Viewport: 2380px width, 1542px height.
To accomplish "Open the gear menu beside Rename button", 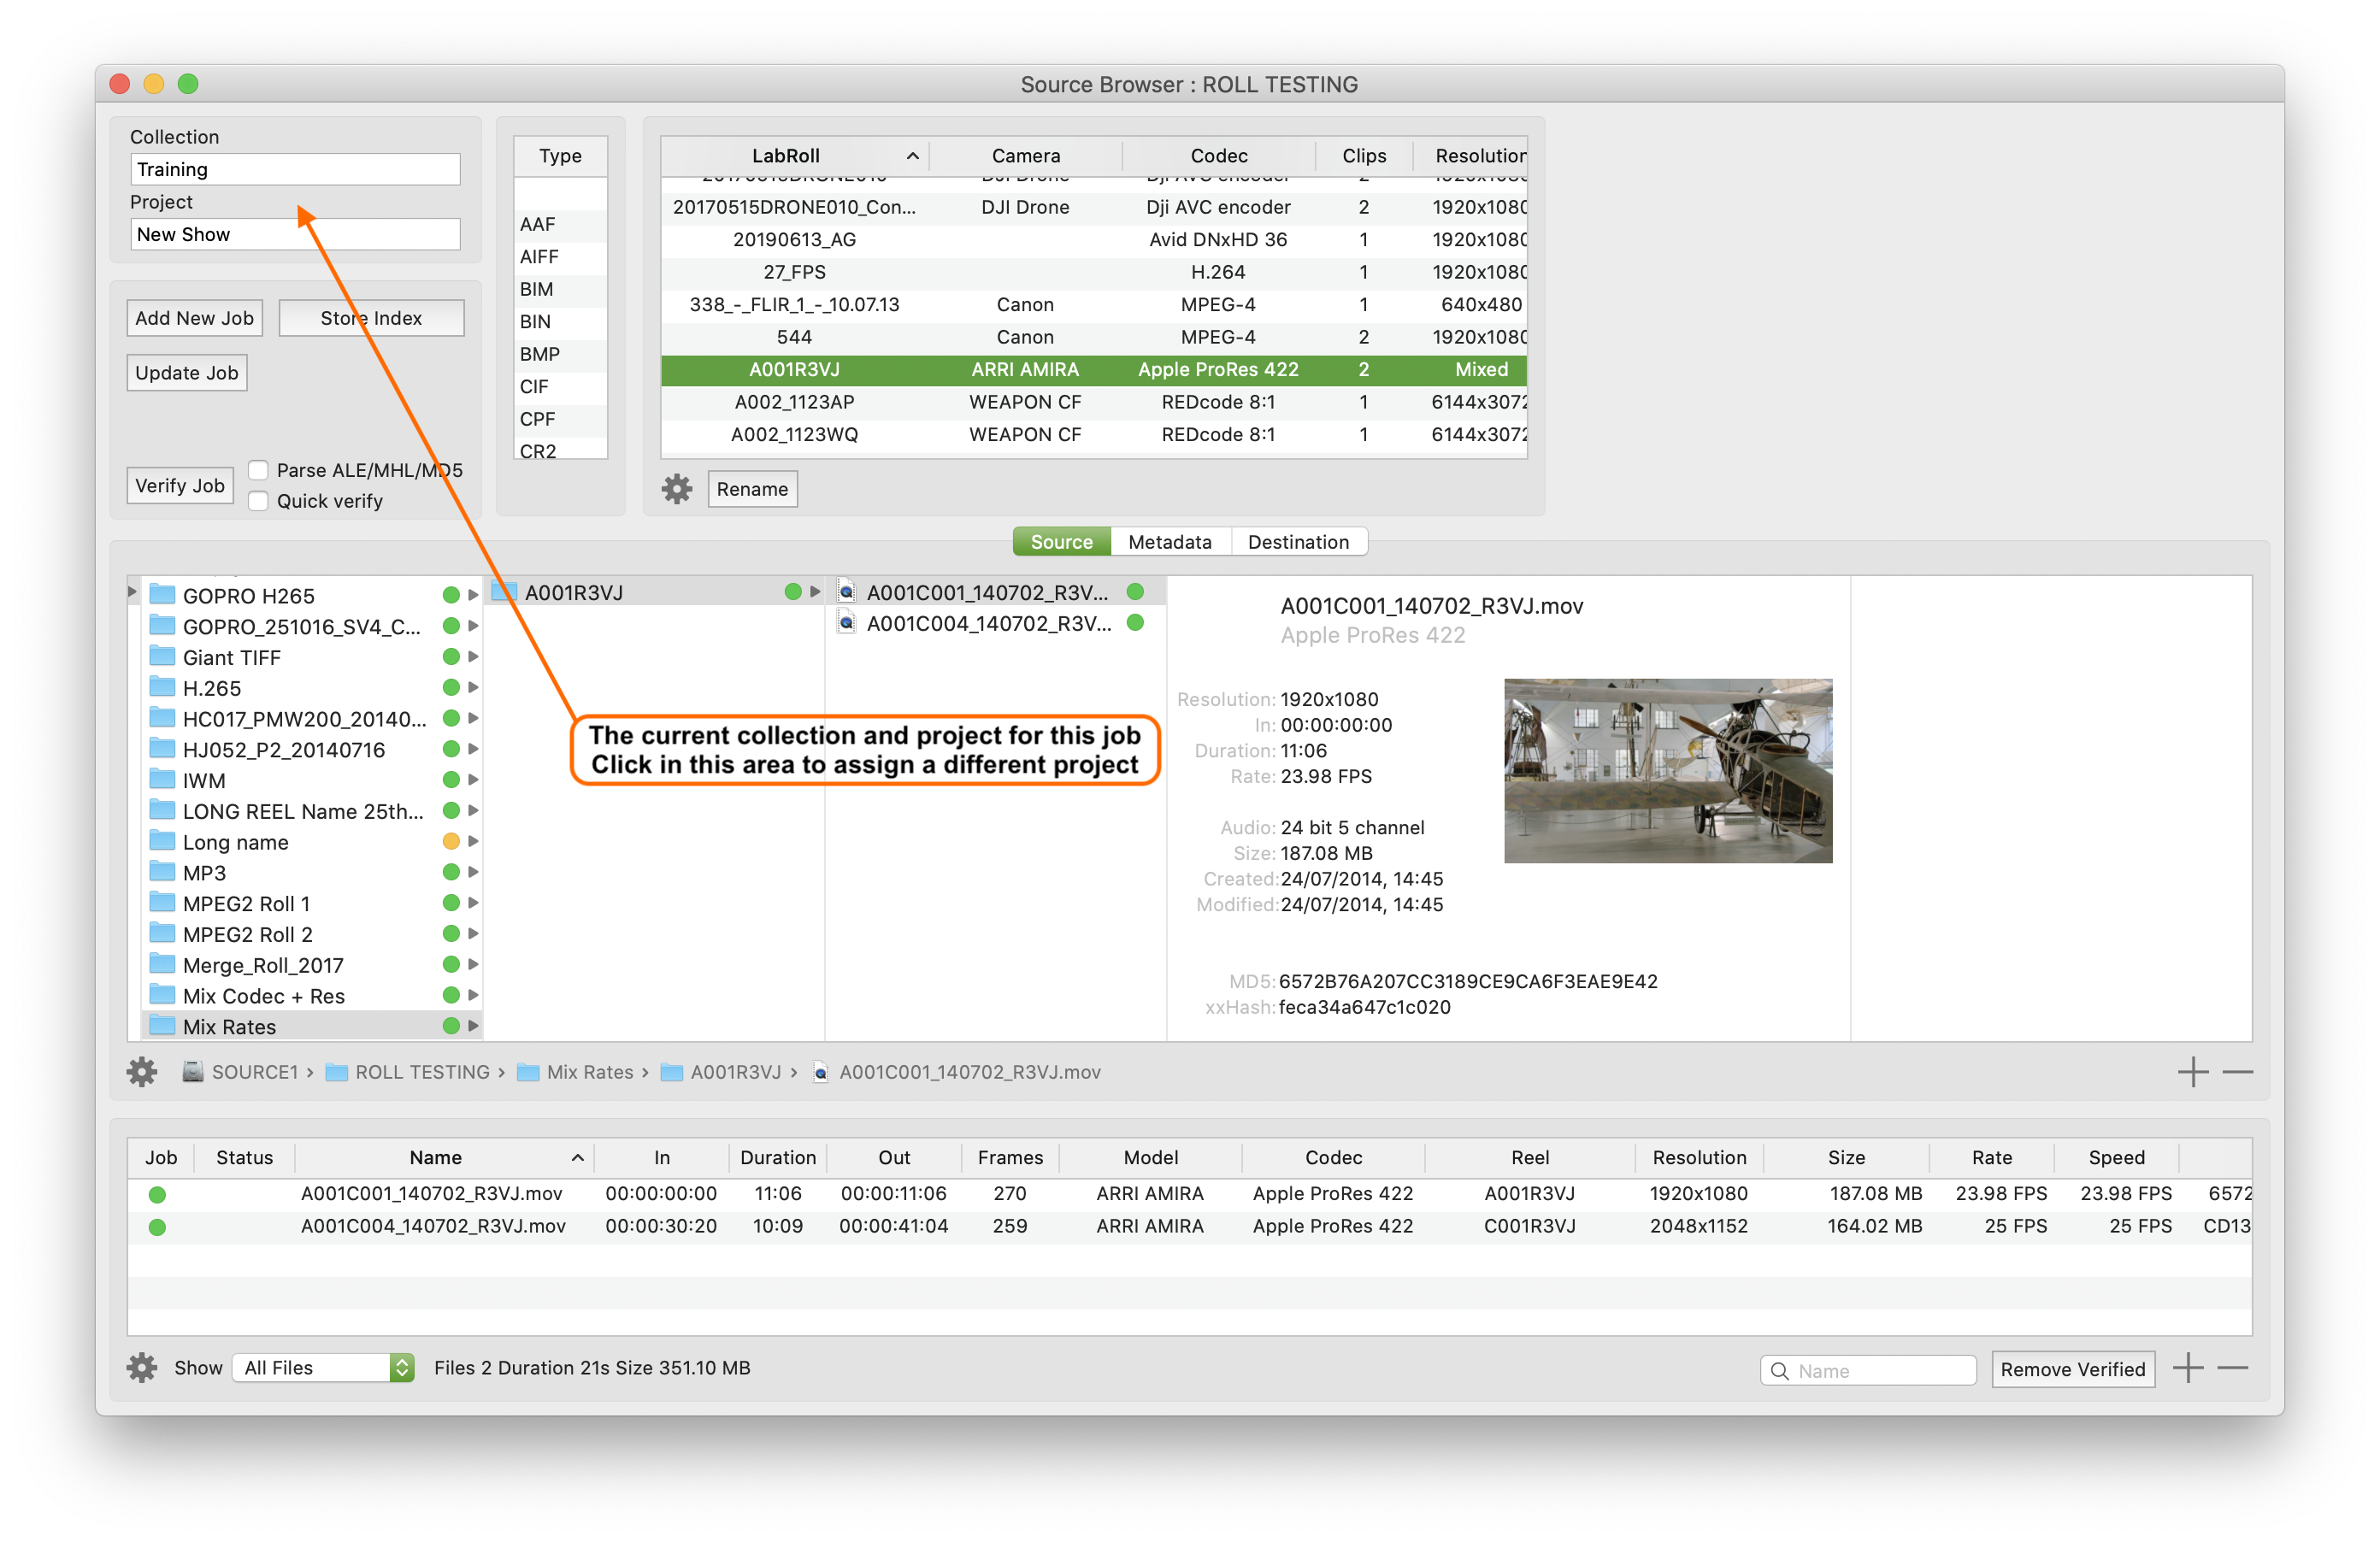I will point(677,489).
